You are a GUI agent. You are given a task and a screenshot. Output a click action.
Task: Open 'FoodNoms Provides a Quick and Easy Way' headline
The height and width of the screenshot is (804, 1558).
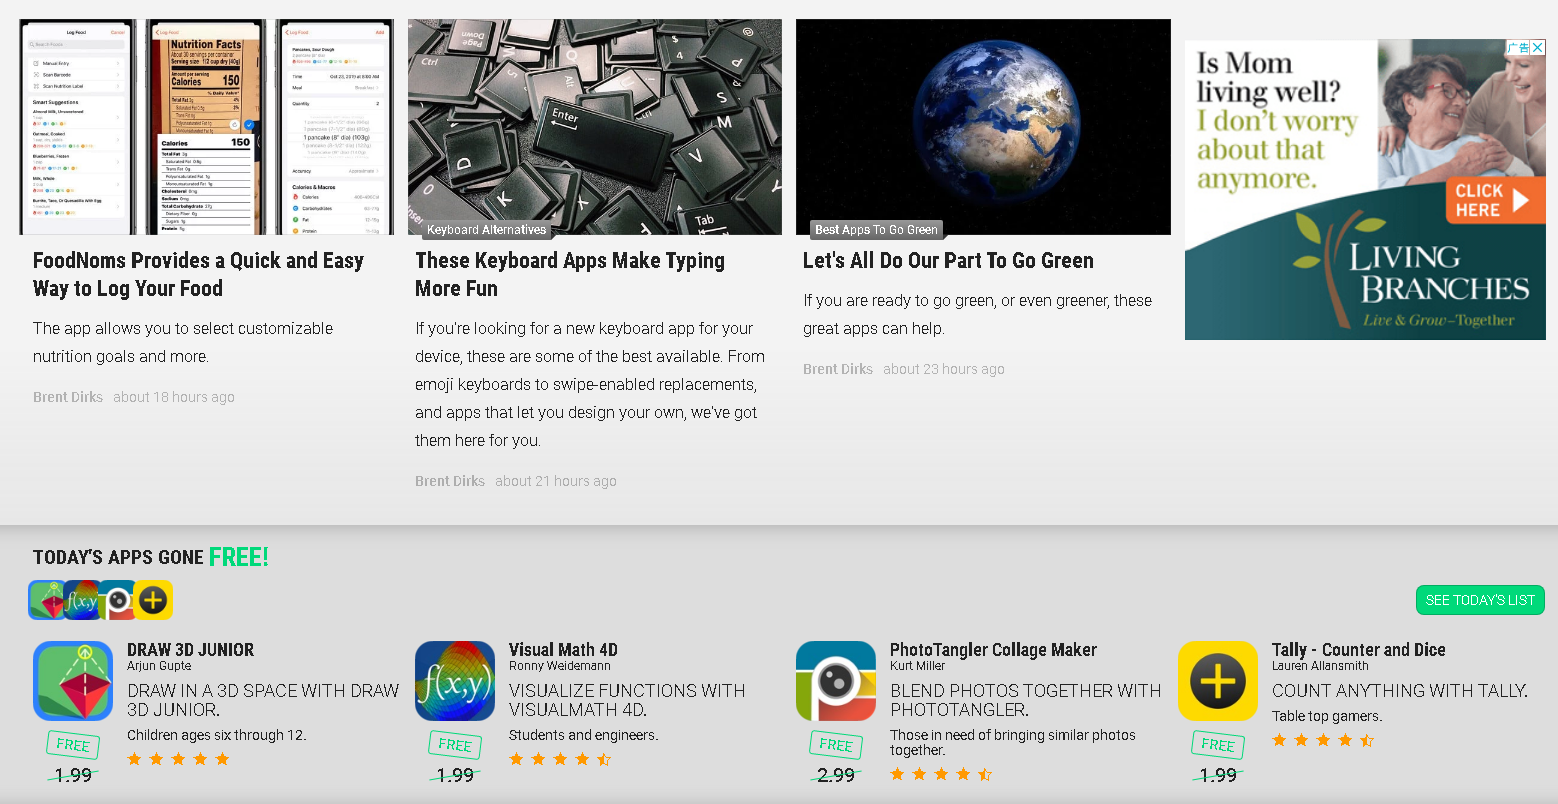click(198, 274)
